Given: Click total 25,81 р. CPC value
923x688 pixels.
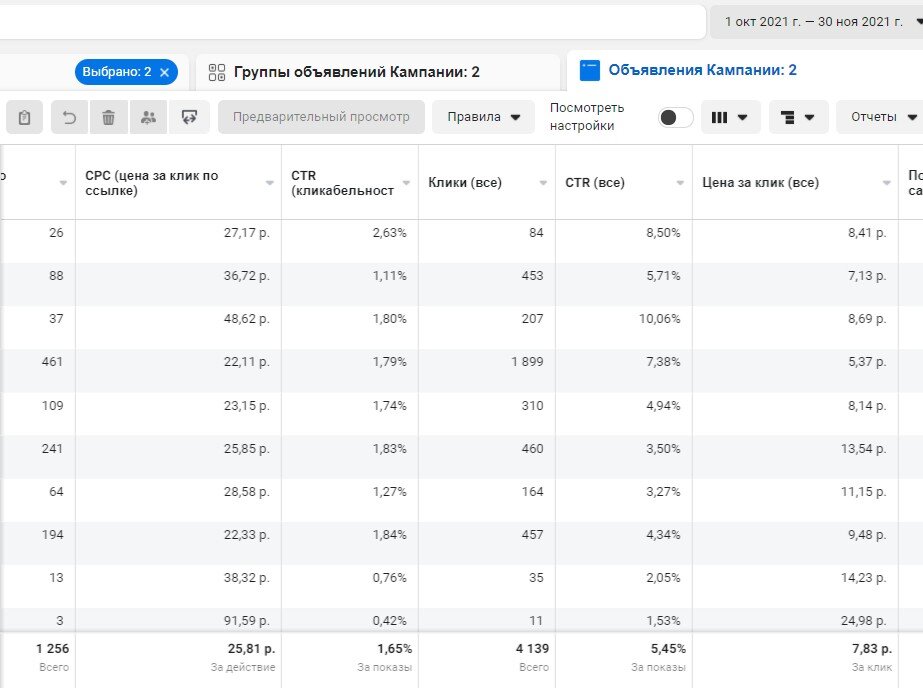Looking at the screenshot, I should pyautogui.click(x=251, y=649).
